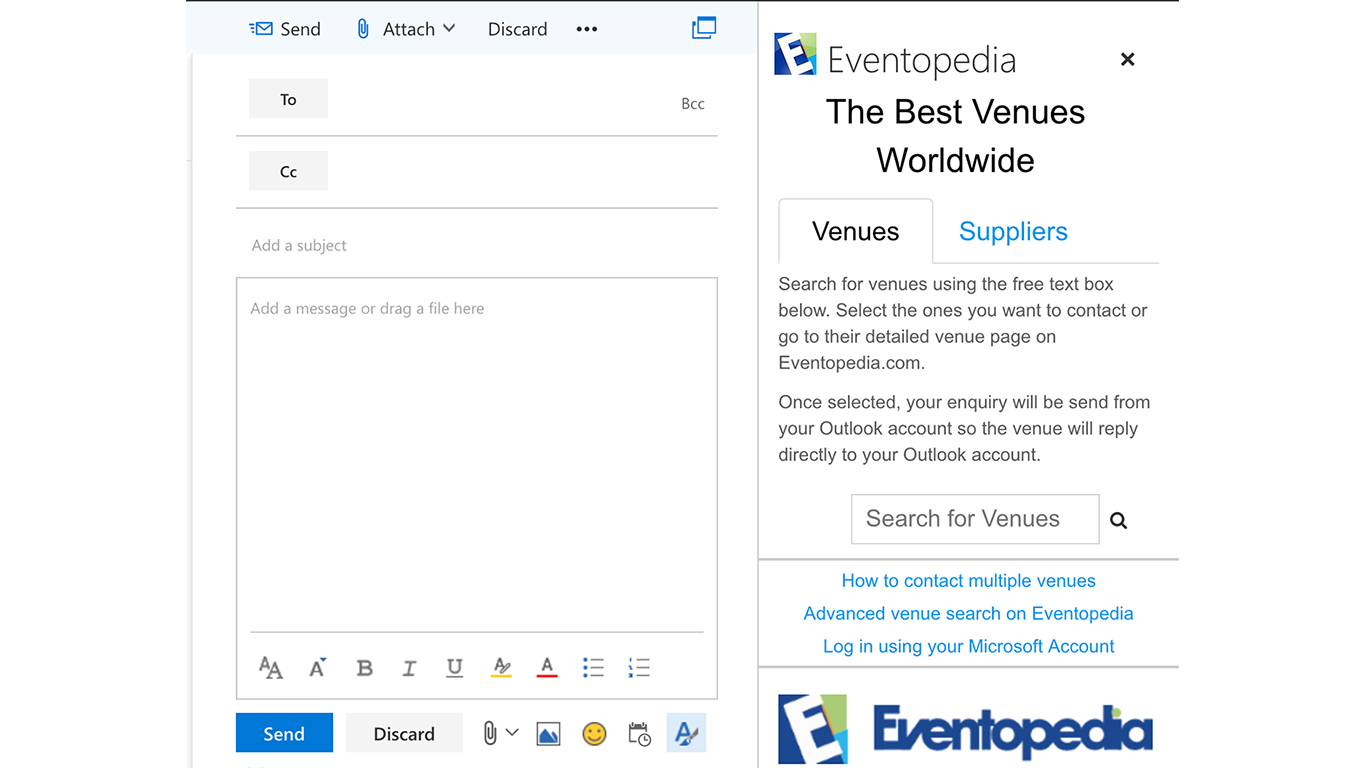Open Advanced venue search on Eventopedia

coord(968,614)
